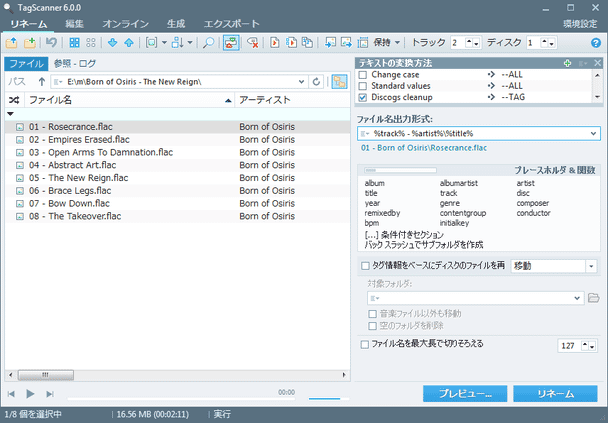Screen dimensions: 608x423
Task: Sort by ファイル名 column header
Action: [130, 100]
